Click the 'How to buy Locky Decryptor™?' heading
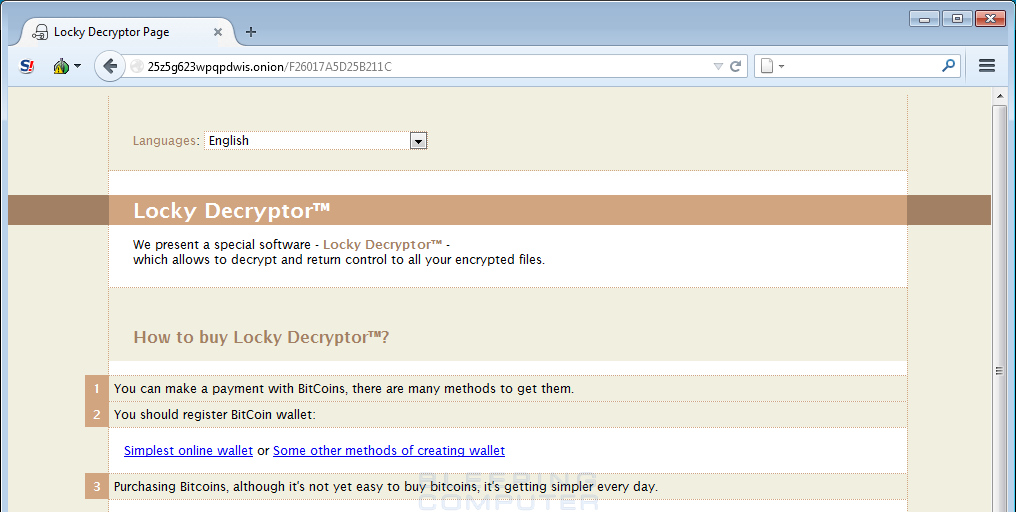Image resolution: width=1016 pixels, height=512 pixels. click(x=261, y=337)
